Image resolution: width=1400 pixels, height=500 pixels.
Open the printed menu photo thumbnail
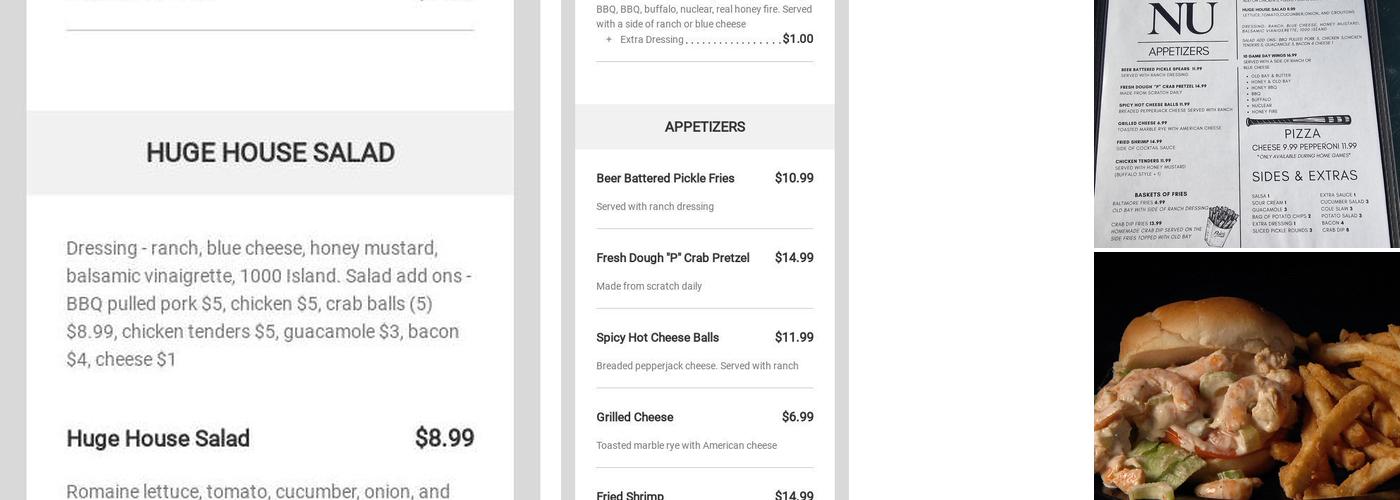[x=1246, y=123]
